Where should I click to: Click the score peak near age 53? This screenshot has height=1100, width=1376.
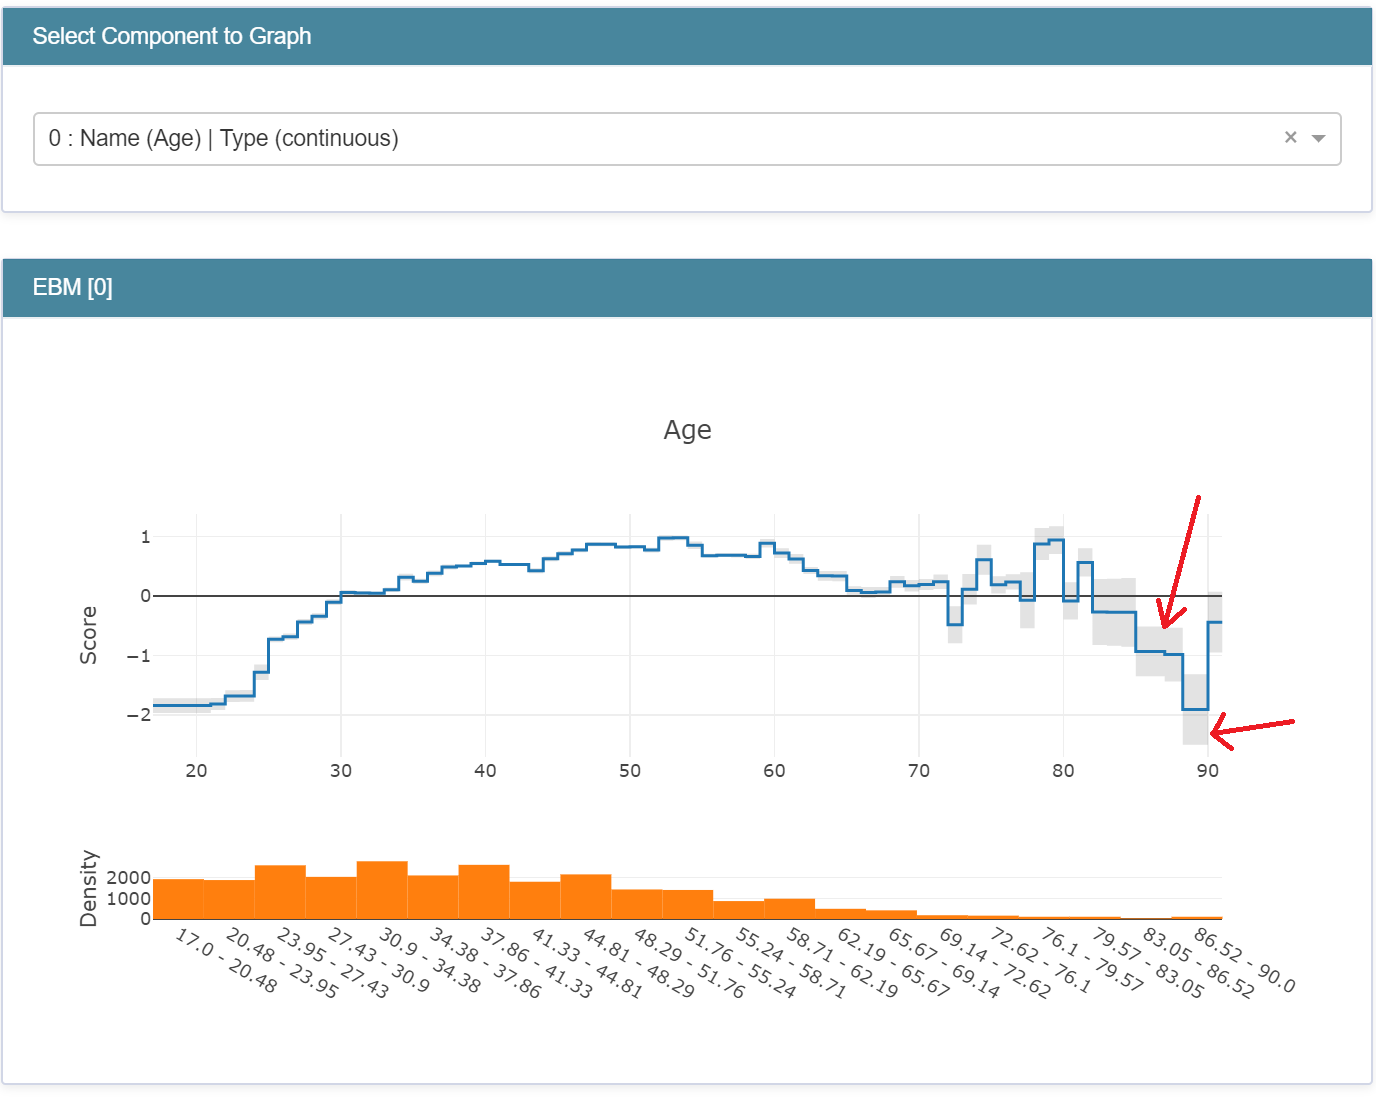pos(675,536)
